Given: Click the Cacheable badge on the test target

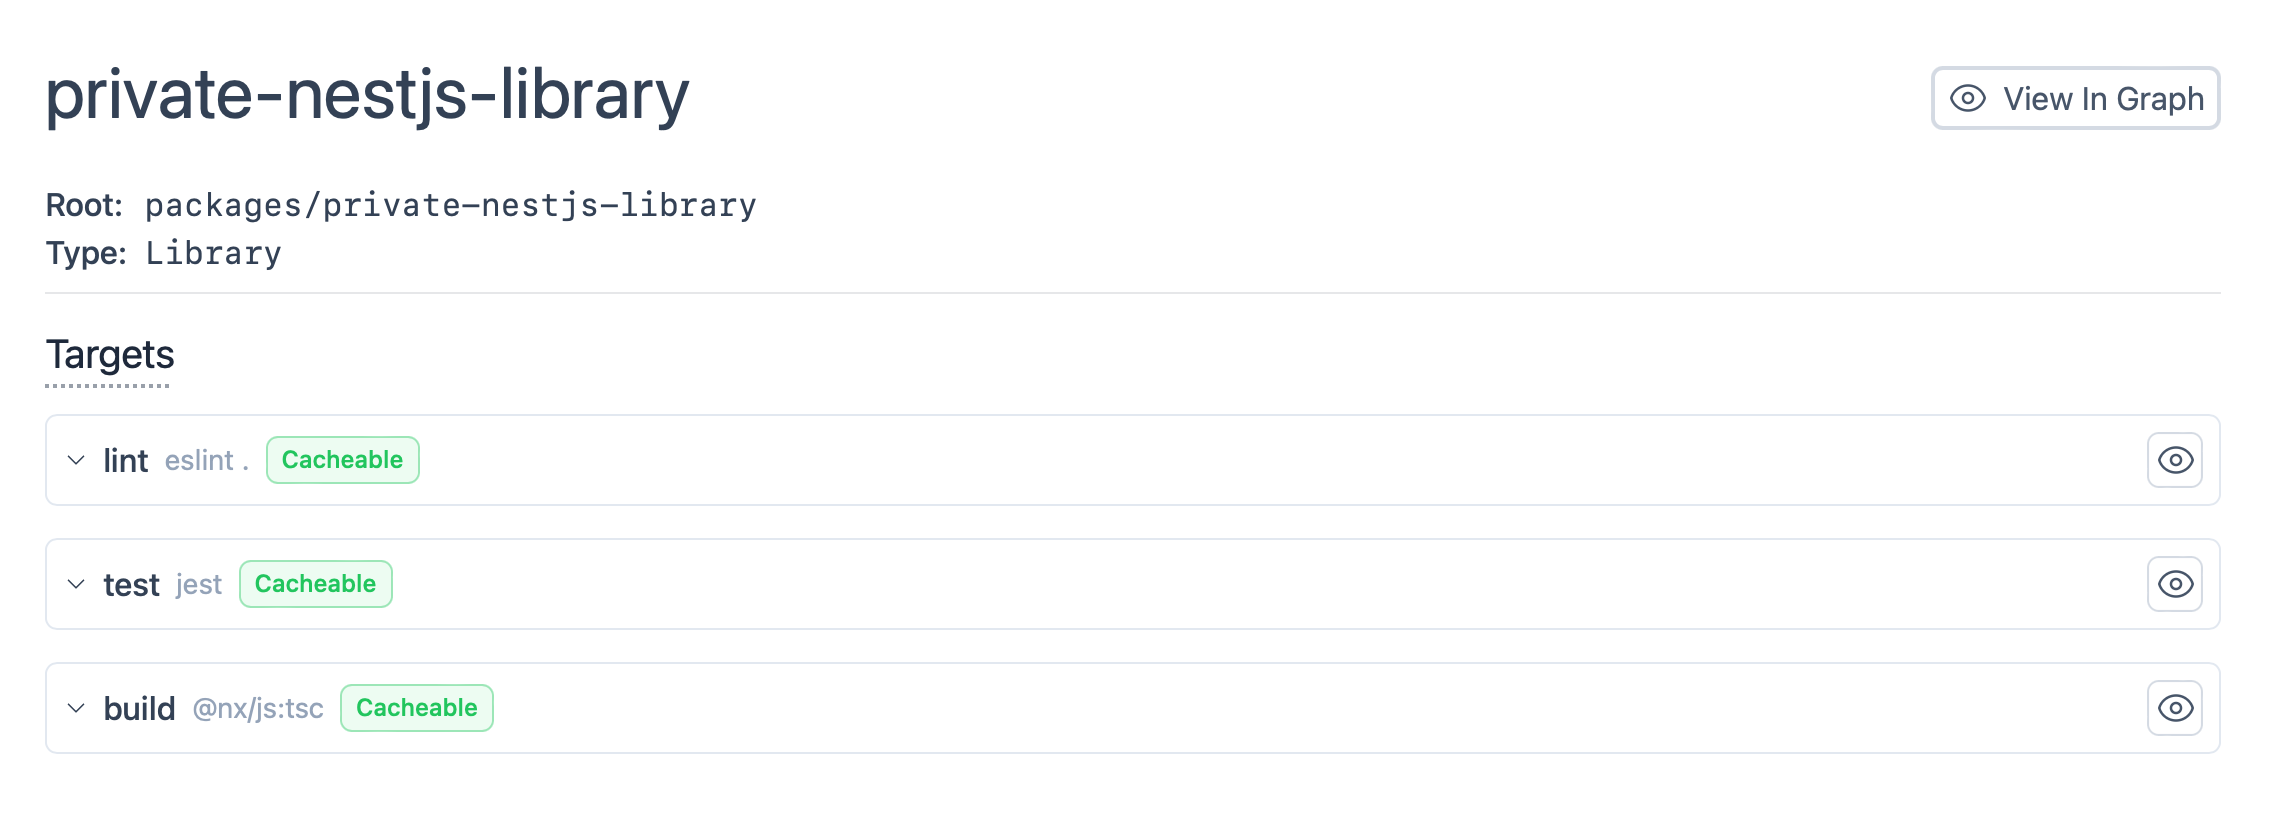Looking at the screenshot, I should coord(315,583).
